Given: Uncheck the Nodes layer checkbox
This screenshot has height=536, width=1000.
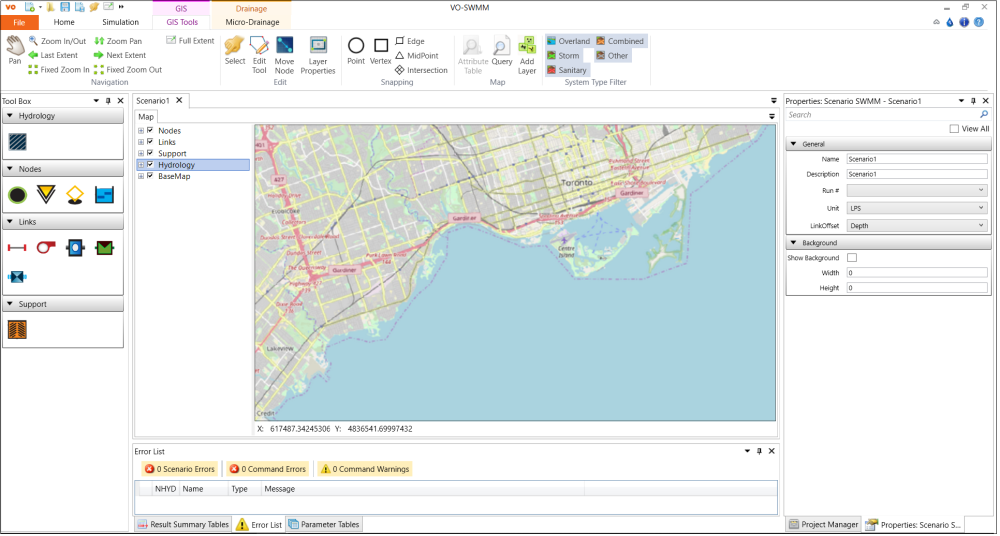Looking at the screenshot, I should coord(150,131).
